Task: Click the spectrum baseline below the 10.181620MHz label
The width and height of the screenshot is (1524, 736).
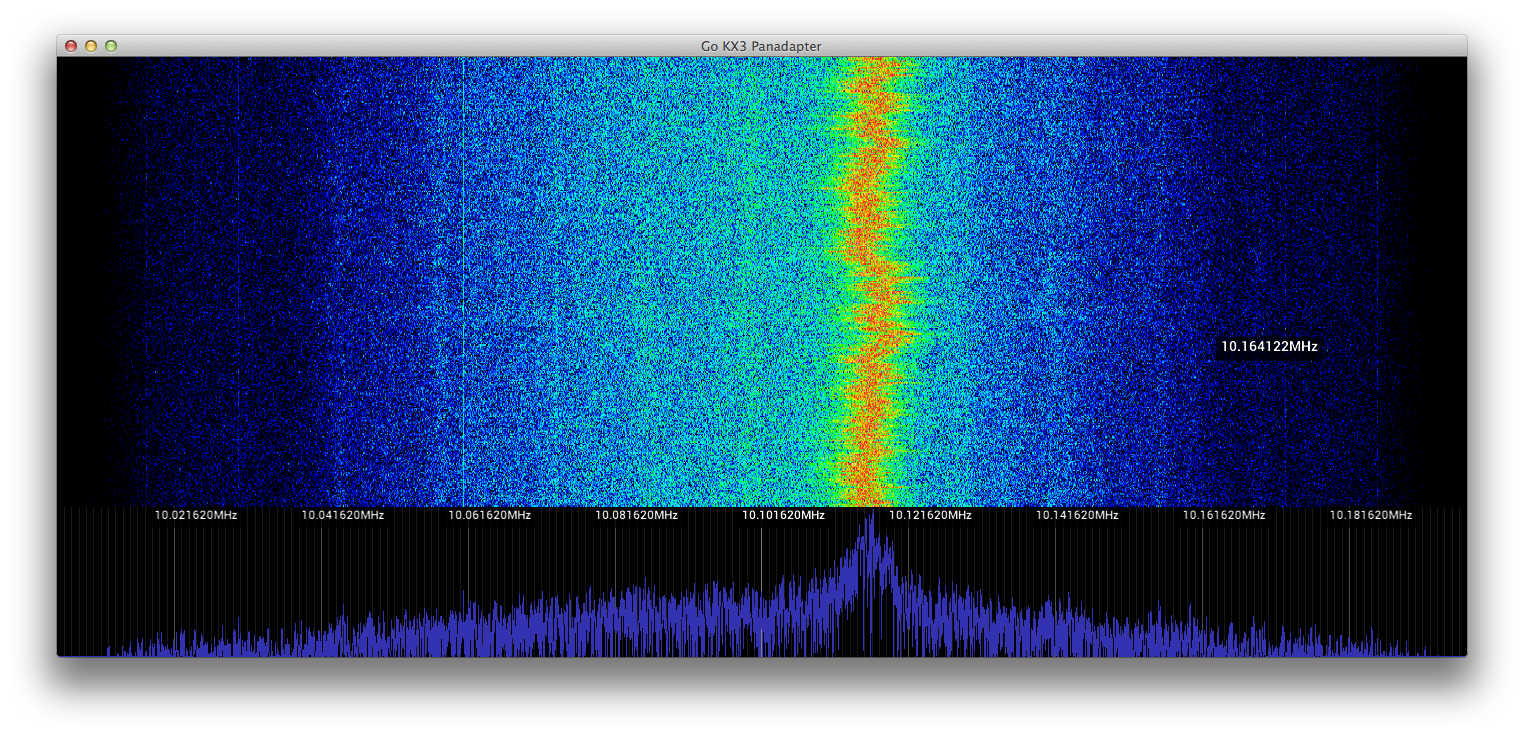Action: 1370,655
